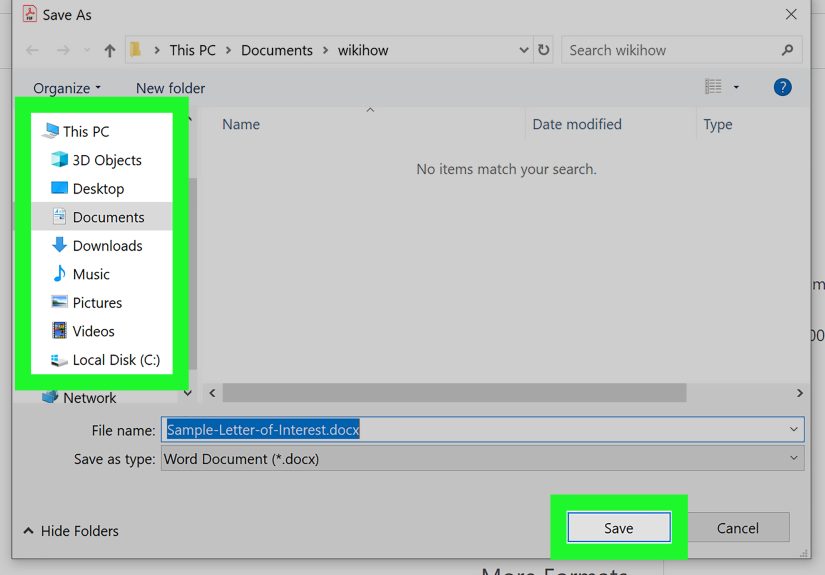Click the left arrow of horizontal scrollbar
Image resolution: width=825 pixels, height=575 pixels.
tap(213, 393)
